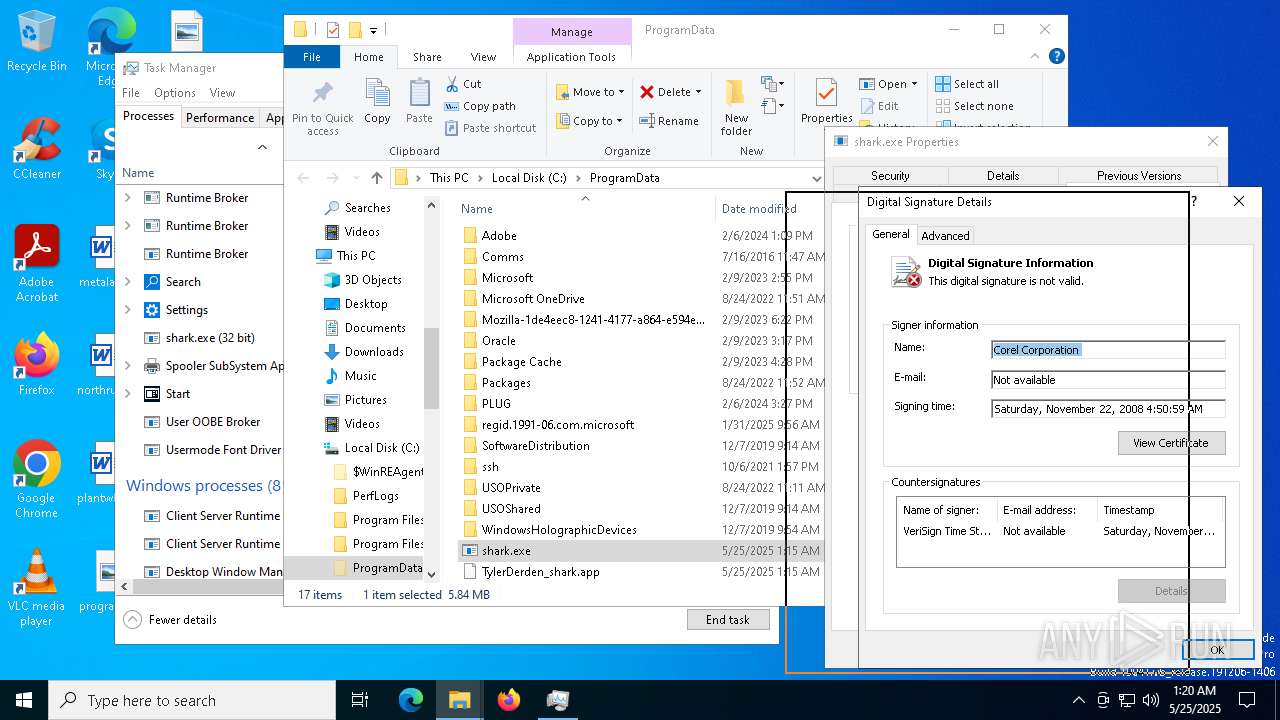Viewport: 1280px width, 720px height.
Task: Click the Select all icon
Action: [x=942, y=84]
